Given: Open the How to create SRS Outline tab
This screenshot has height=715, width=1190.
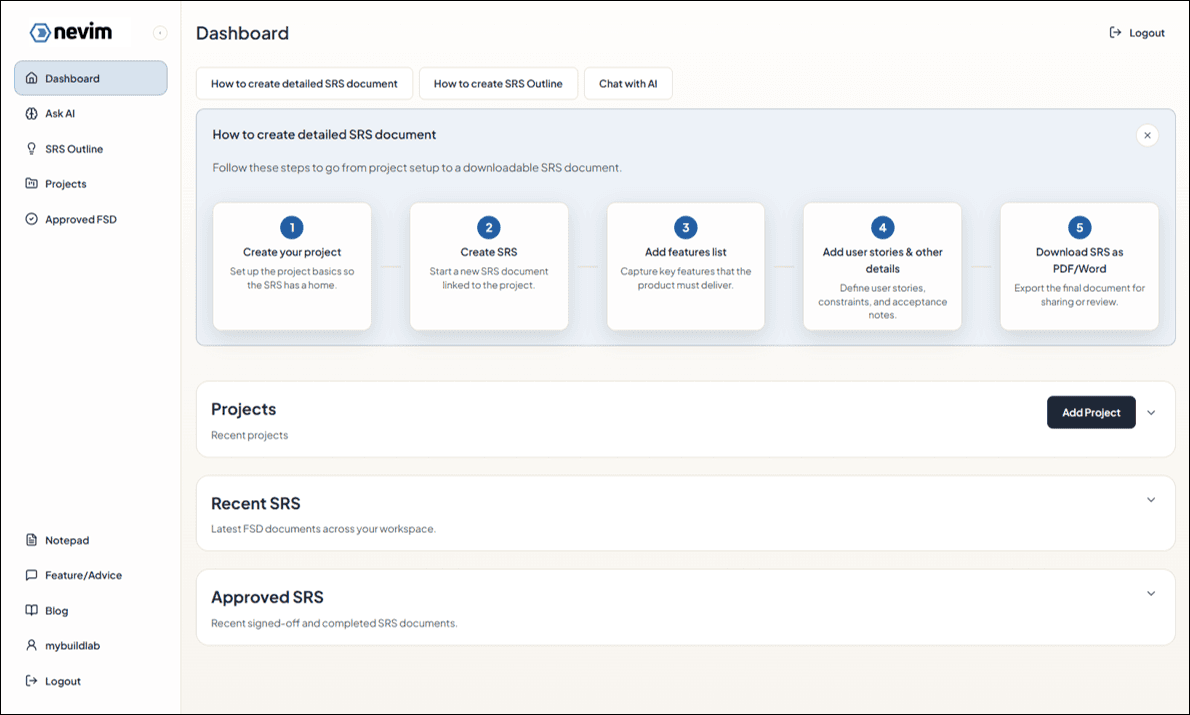Looking at the screenshot, I should (498, 83).
